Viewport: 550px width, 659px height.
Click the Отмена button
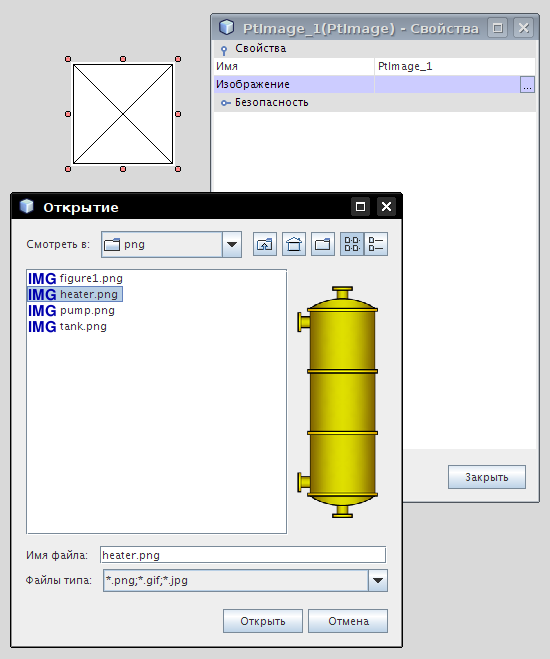(x=348, y=621)
